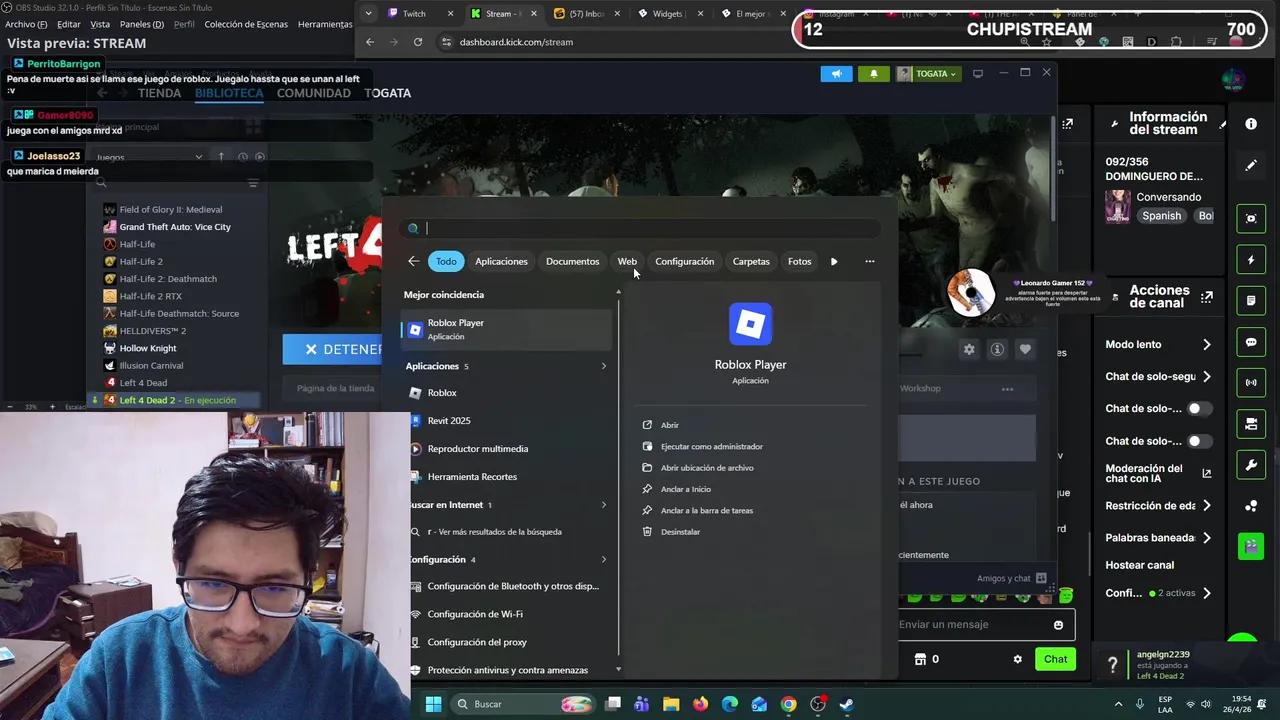The image size is (1280, 720).
Task: Open Modo lento chevron in Kick actions
Action: pos(1206,344)
